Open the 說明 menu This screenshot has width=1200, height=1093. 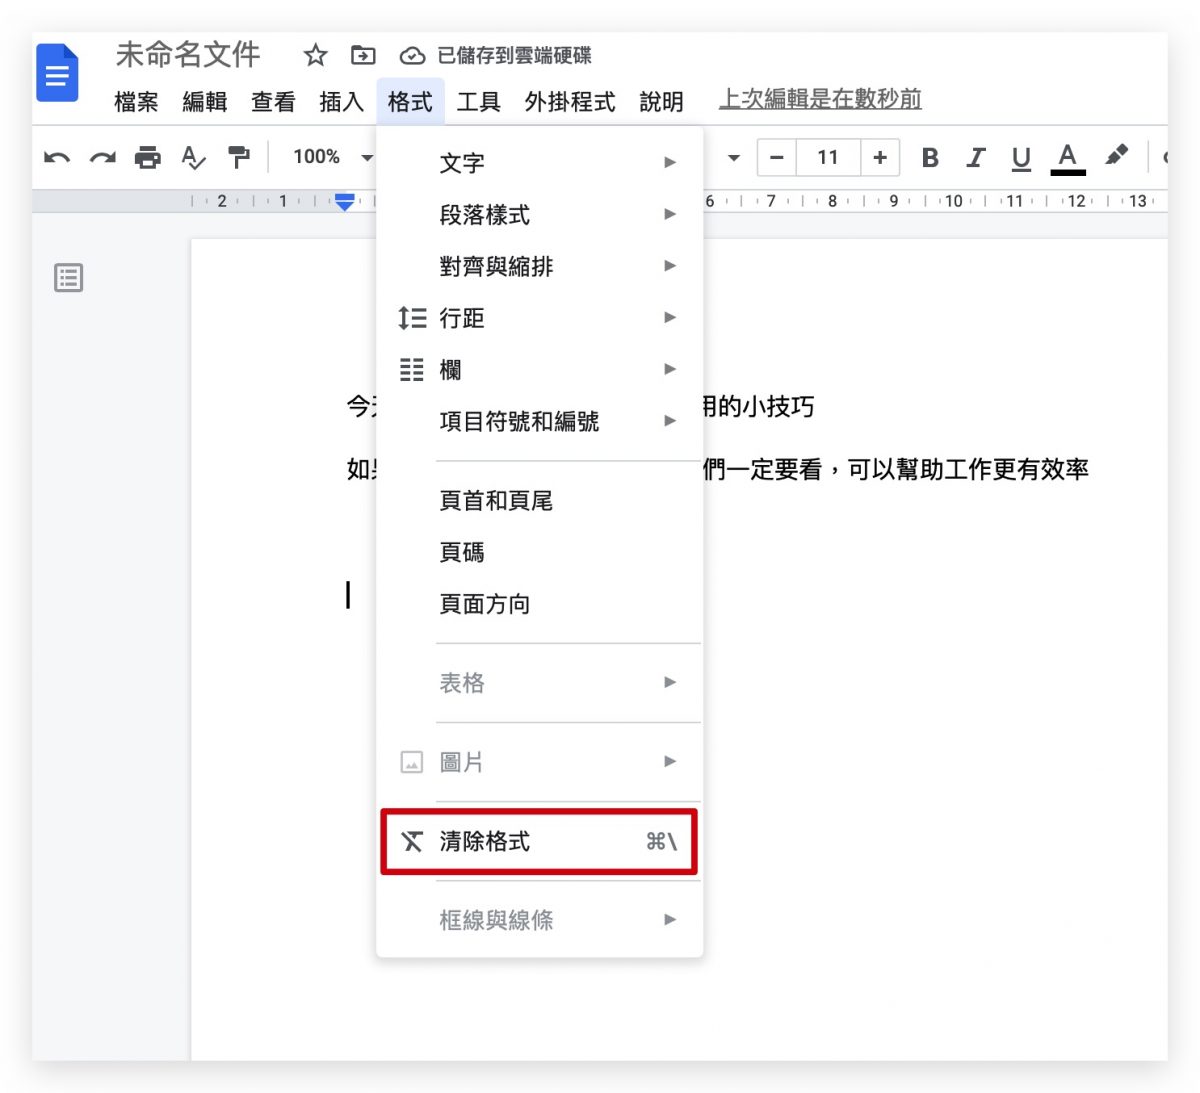(x=661, y=102)
